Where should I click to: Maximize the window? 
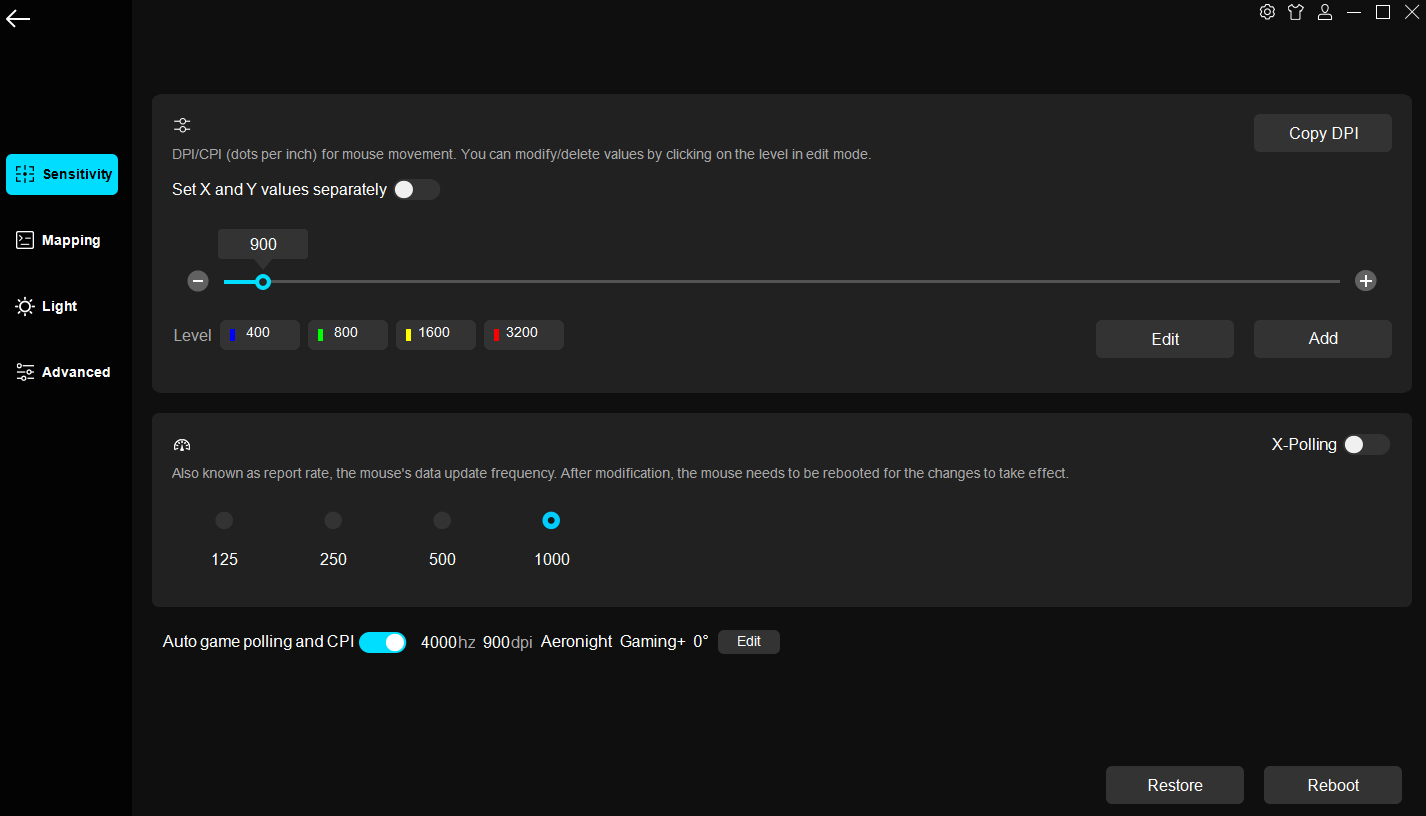1383,12
